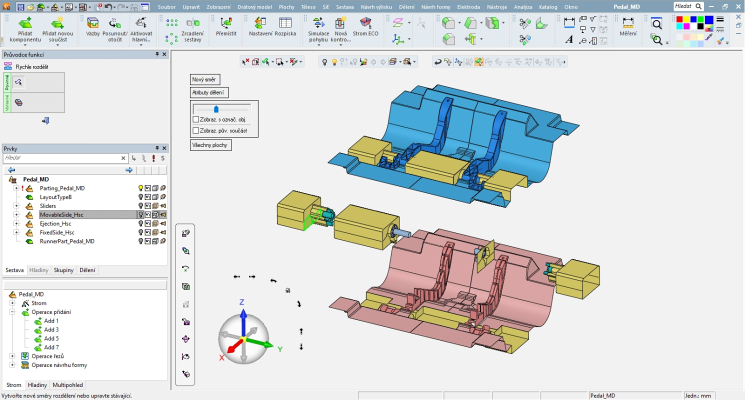Collapse the Operace přidání node
The image size is (745, 400).
[12, 312]
